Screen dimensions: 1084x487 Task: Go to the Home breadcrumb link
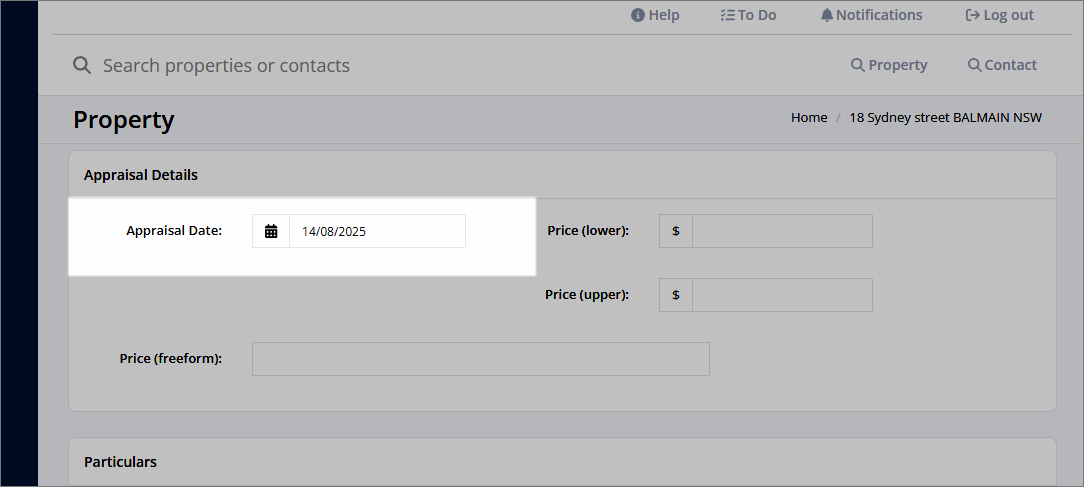(809, 118)
